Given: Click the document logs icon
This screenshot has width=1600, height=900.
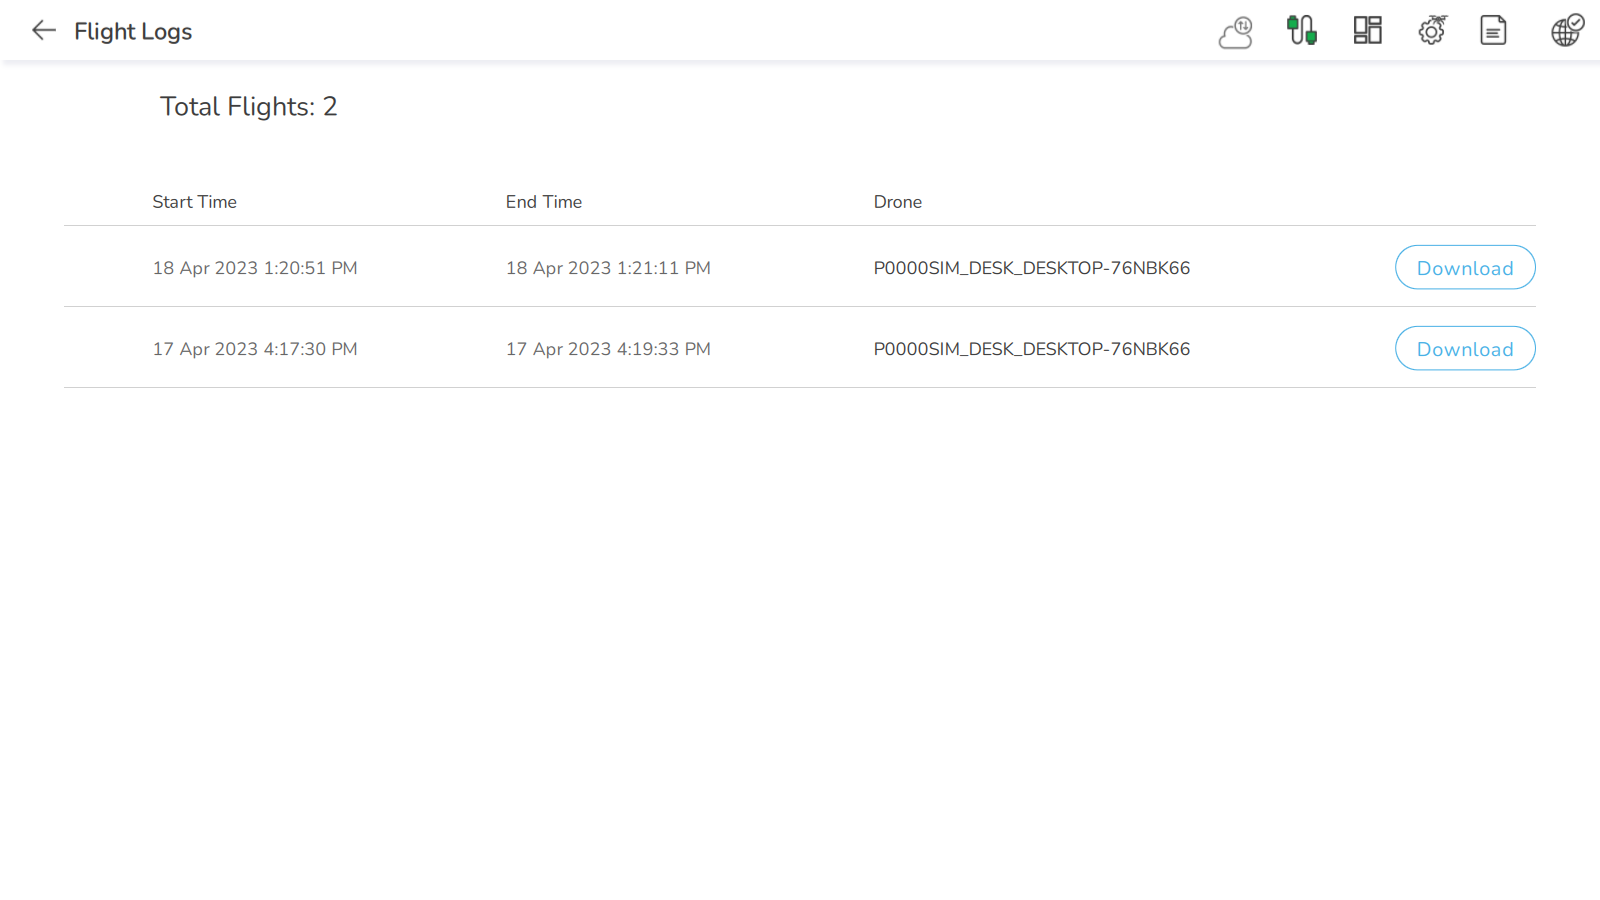Looking at the screenshot, I should [x=1493, y=31].
